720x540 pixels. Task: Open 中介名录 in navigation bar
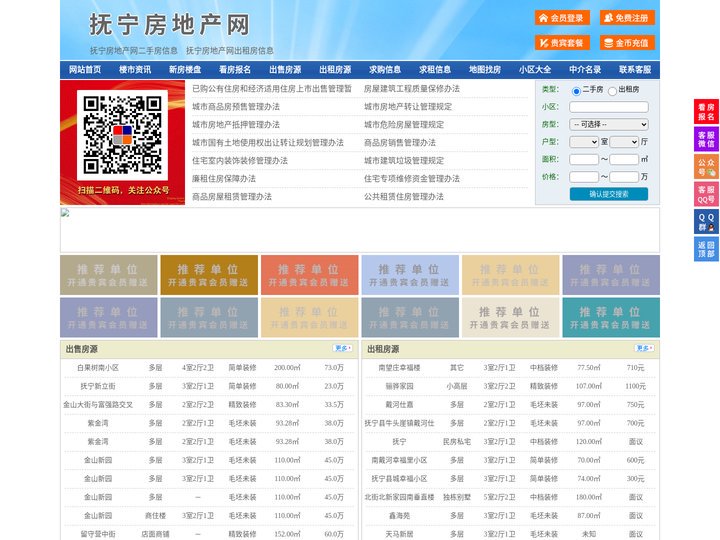(585, 70)
